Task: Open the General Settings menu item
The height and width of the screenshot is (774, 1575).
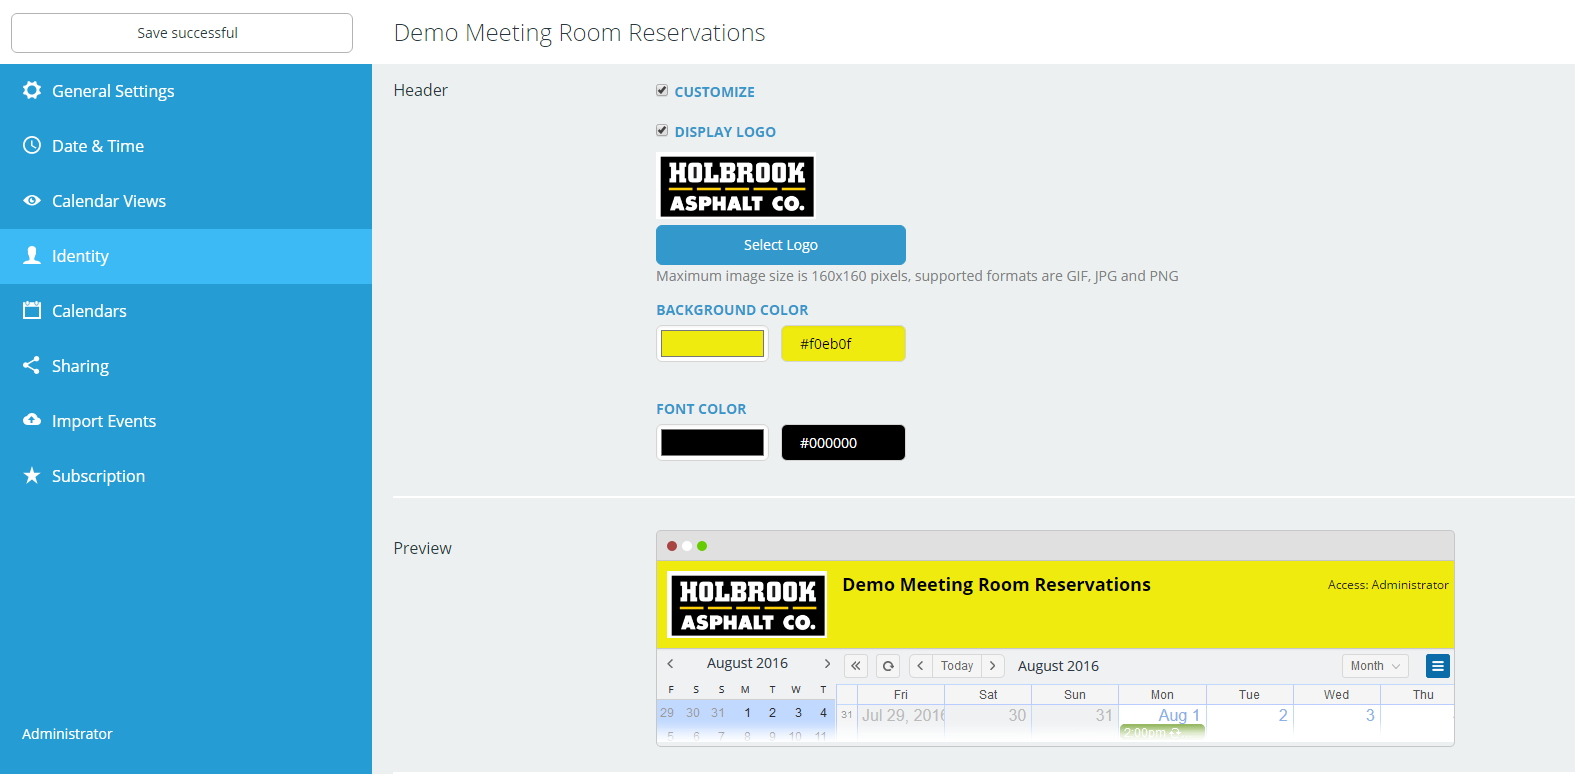Action: (186, 91)
